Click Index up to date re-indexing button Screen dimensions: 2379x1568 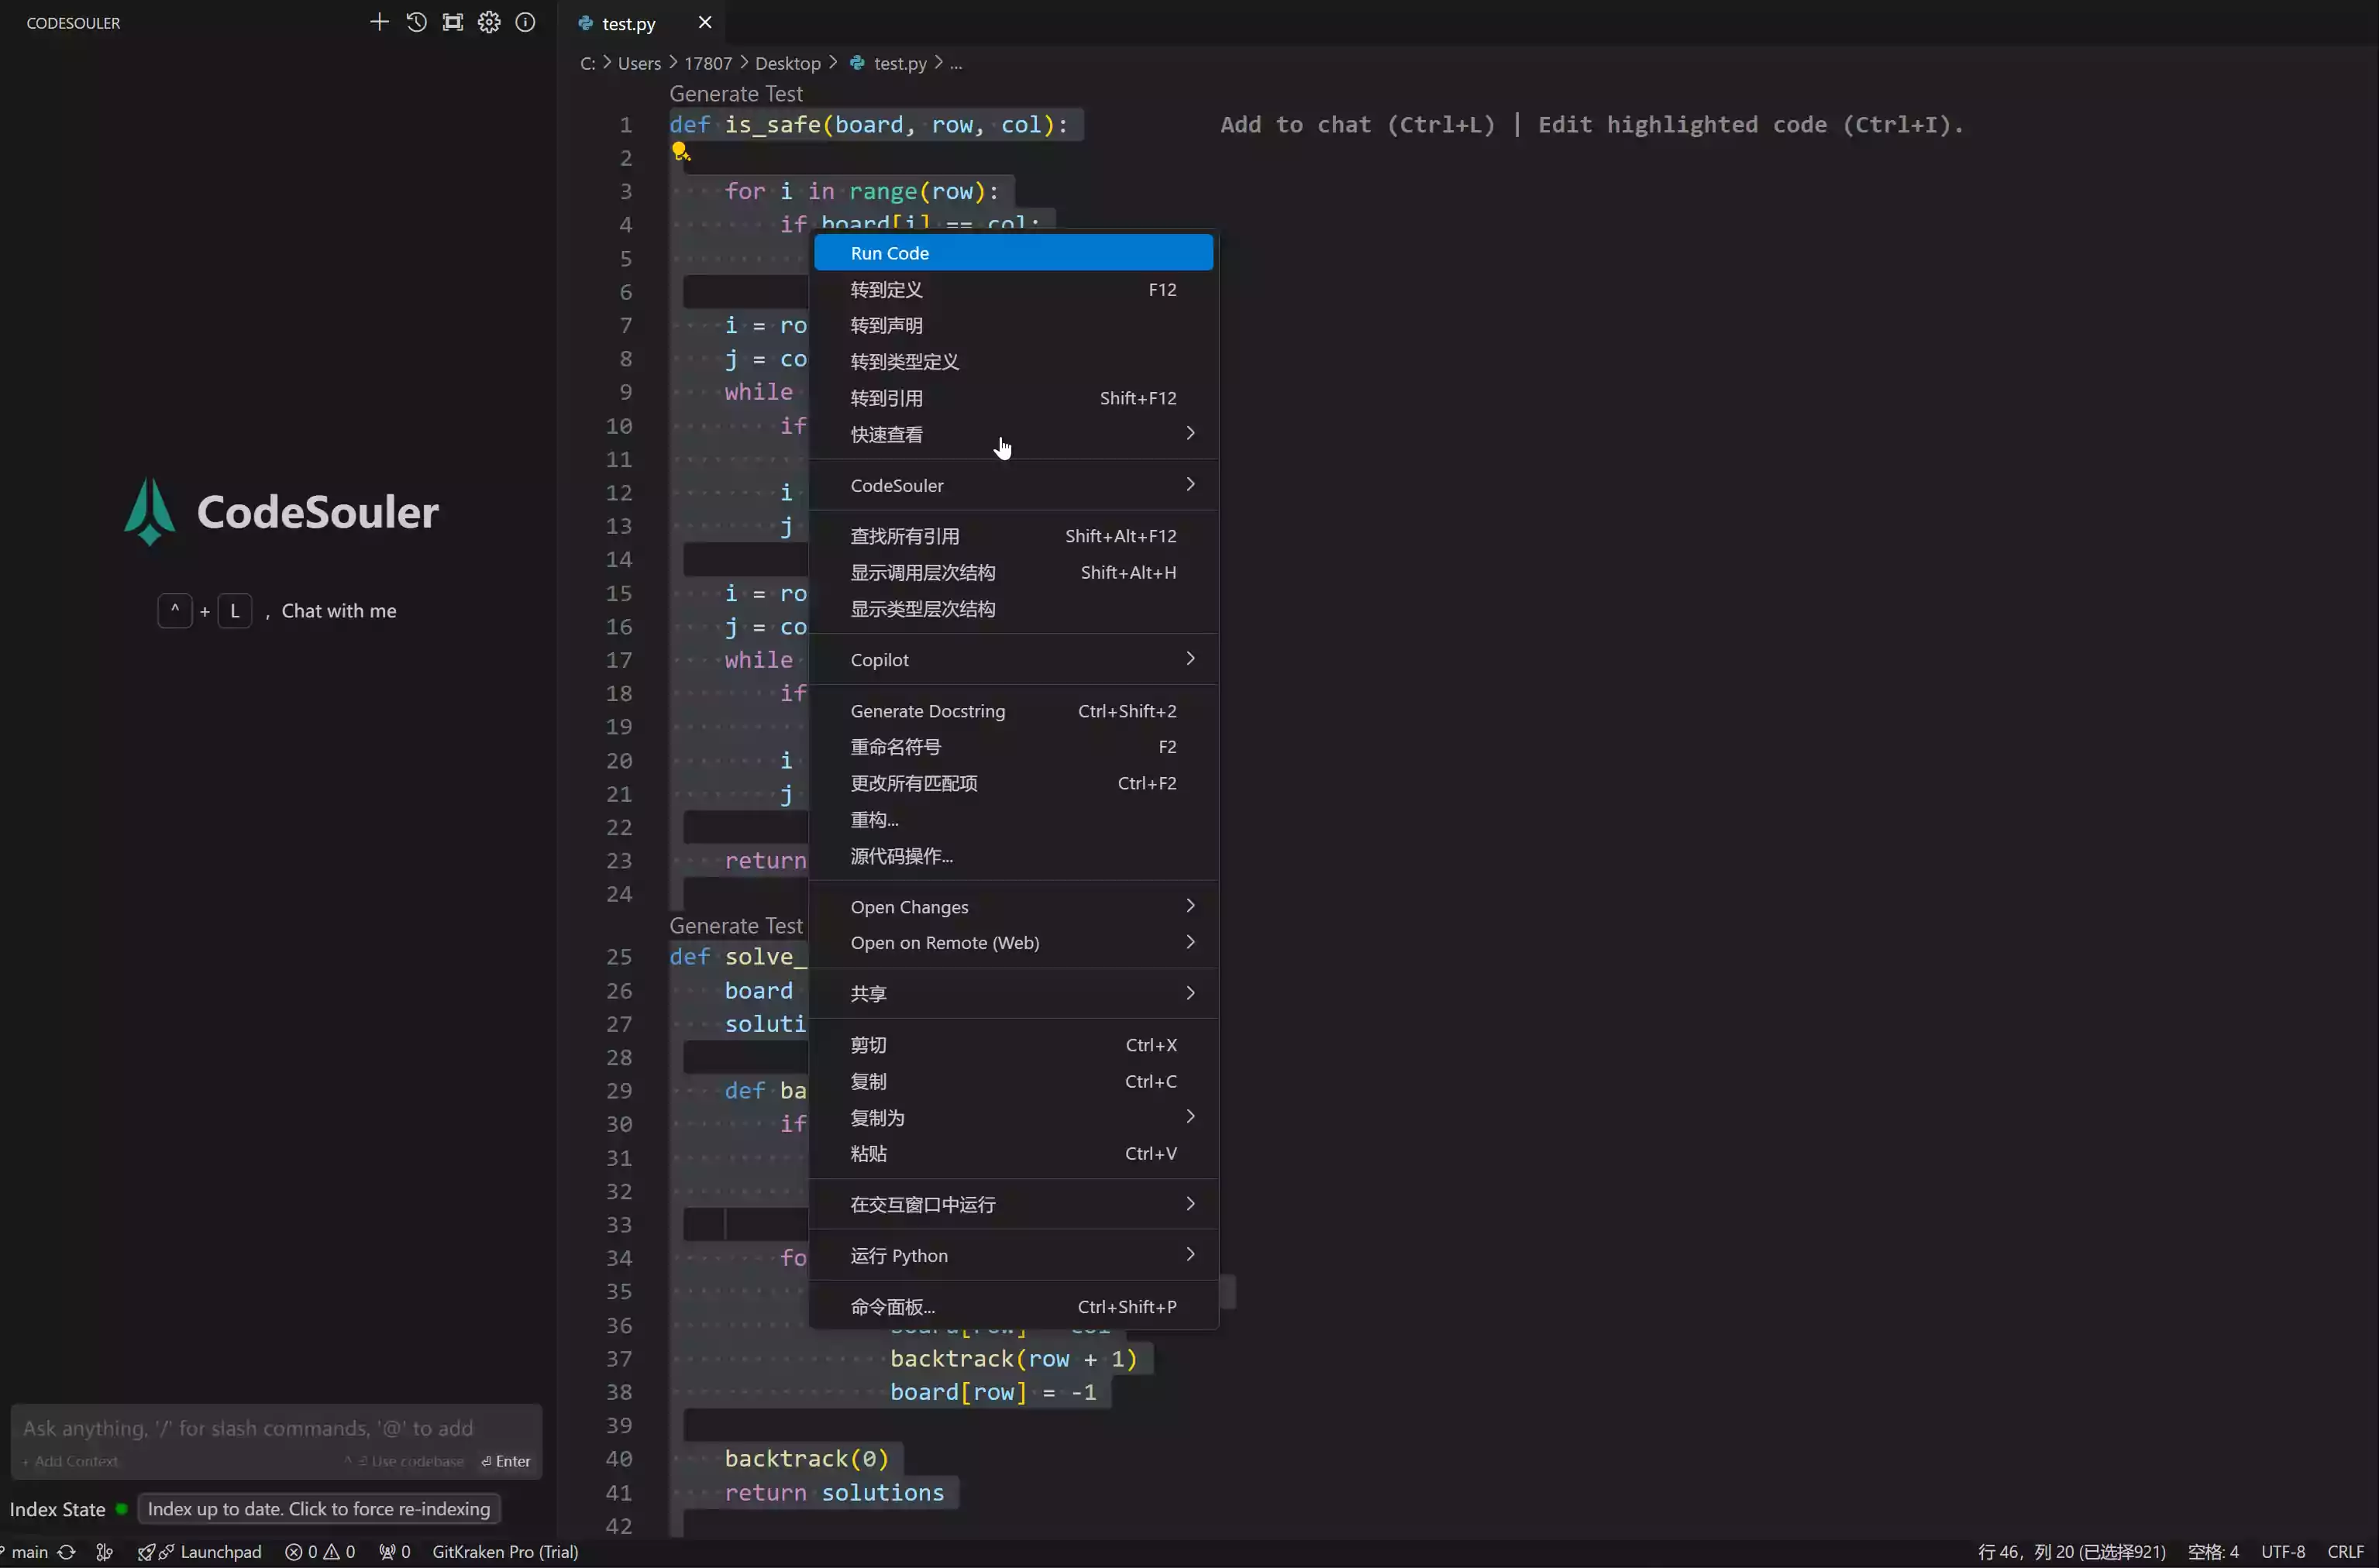[319, 1509]
